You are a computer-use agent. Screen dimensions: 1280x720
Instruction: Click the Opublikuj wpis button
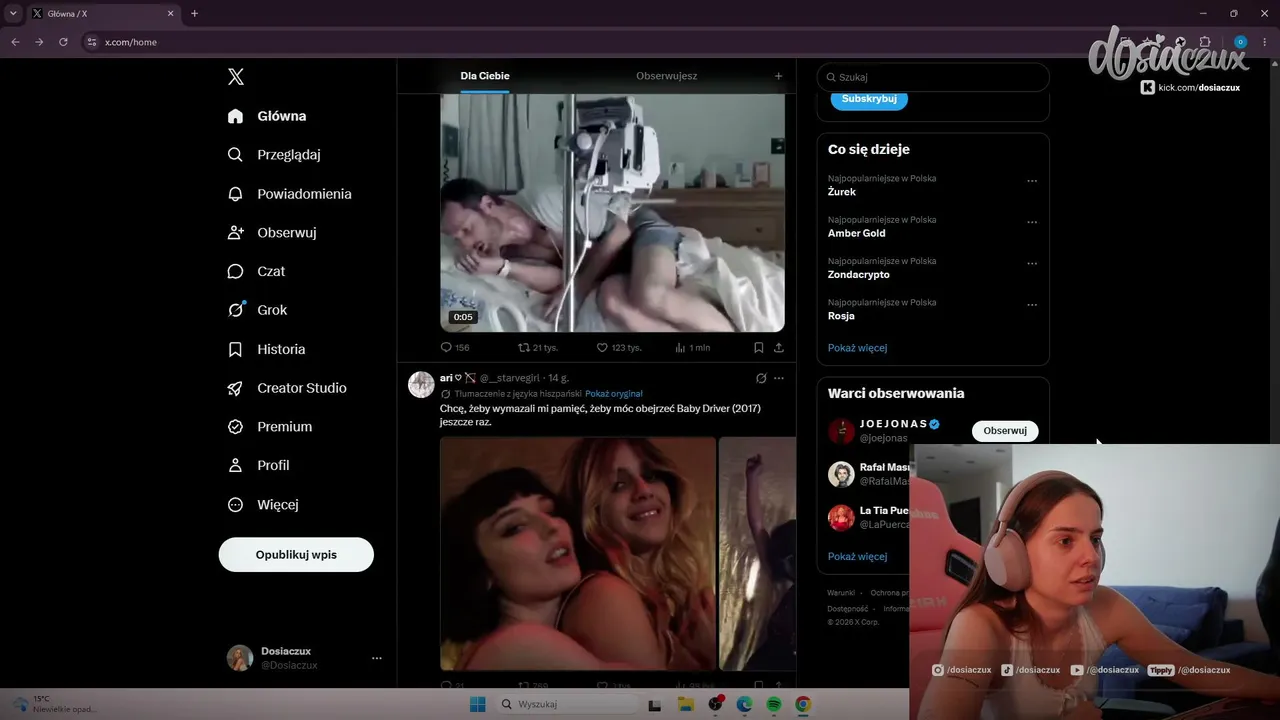click(296, 554)
